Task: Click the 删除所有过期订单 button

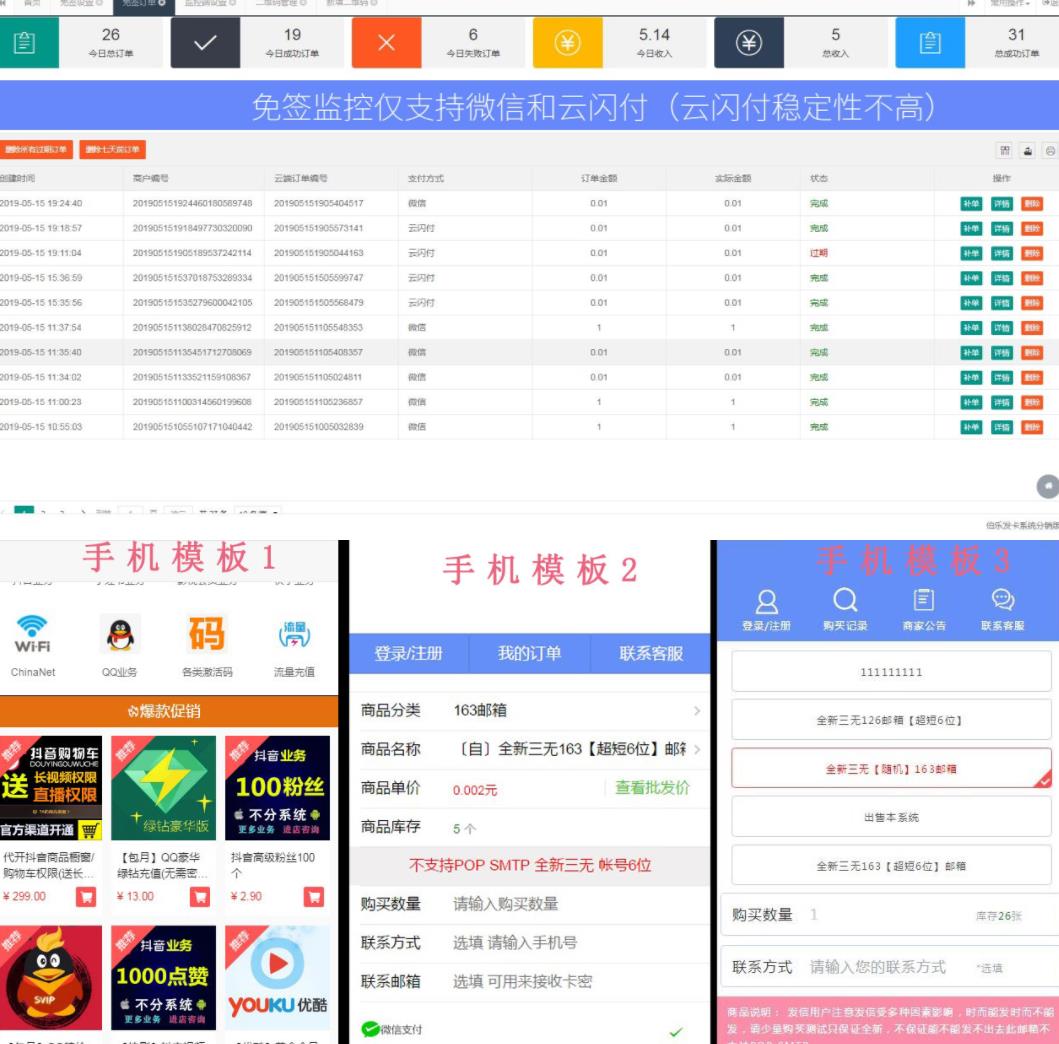Action: tap(36, 149)
